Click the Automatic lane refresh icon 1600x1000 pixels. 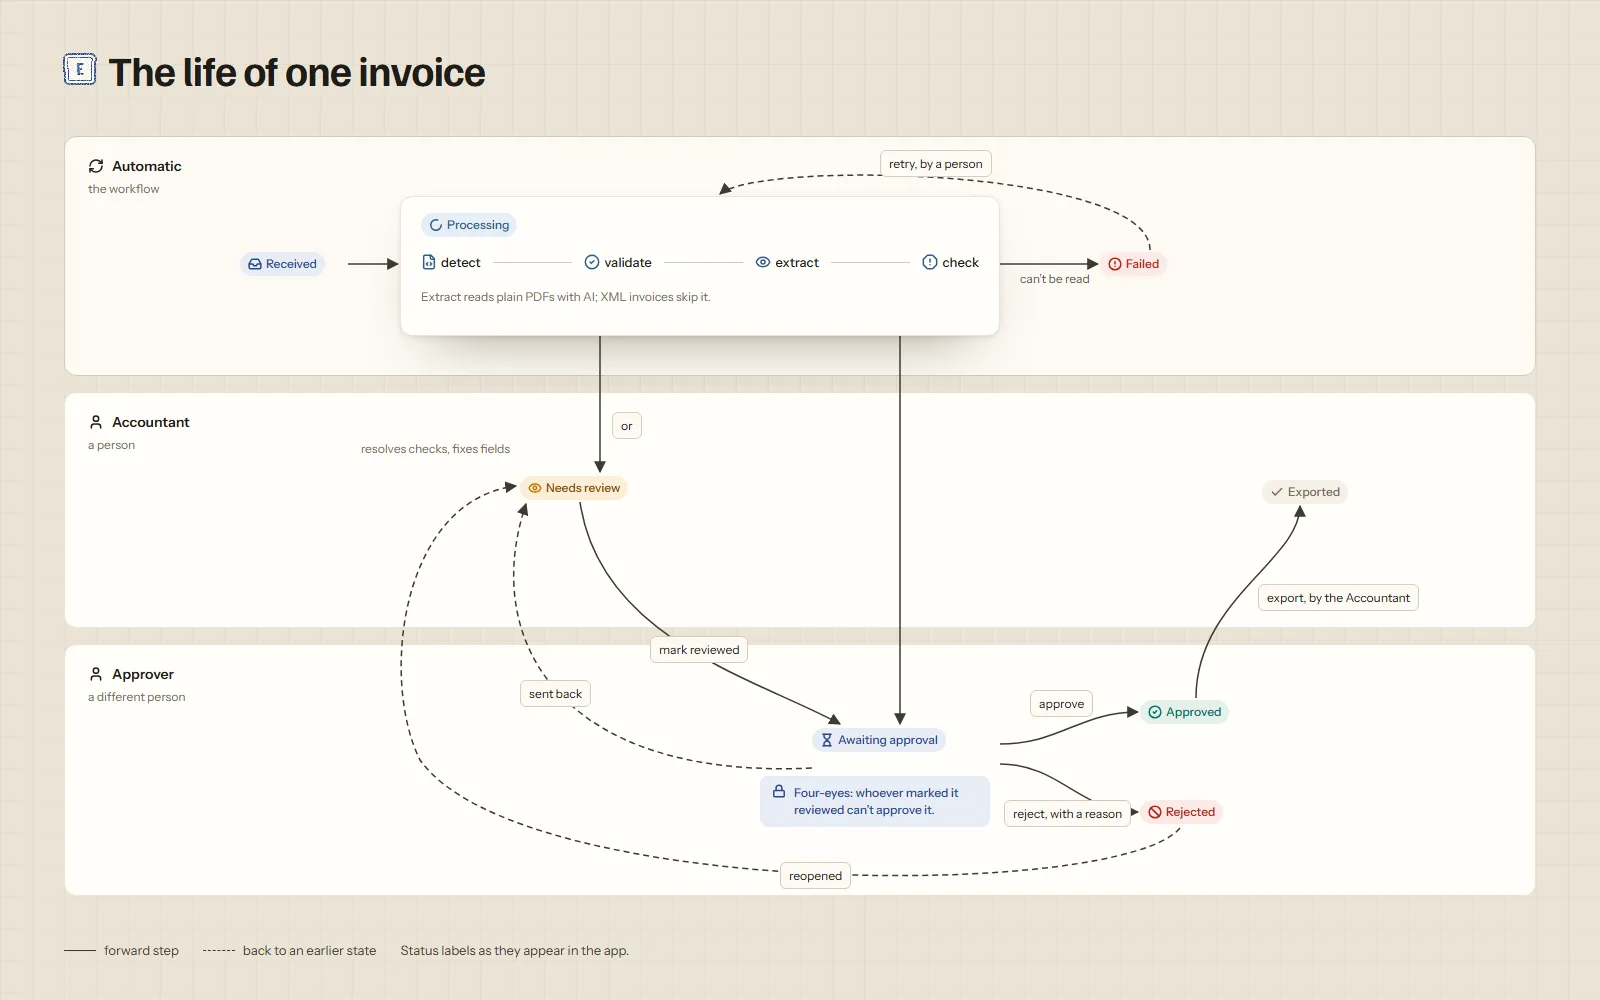(x=96, y=166)
